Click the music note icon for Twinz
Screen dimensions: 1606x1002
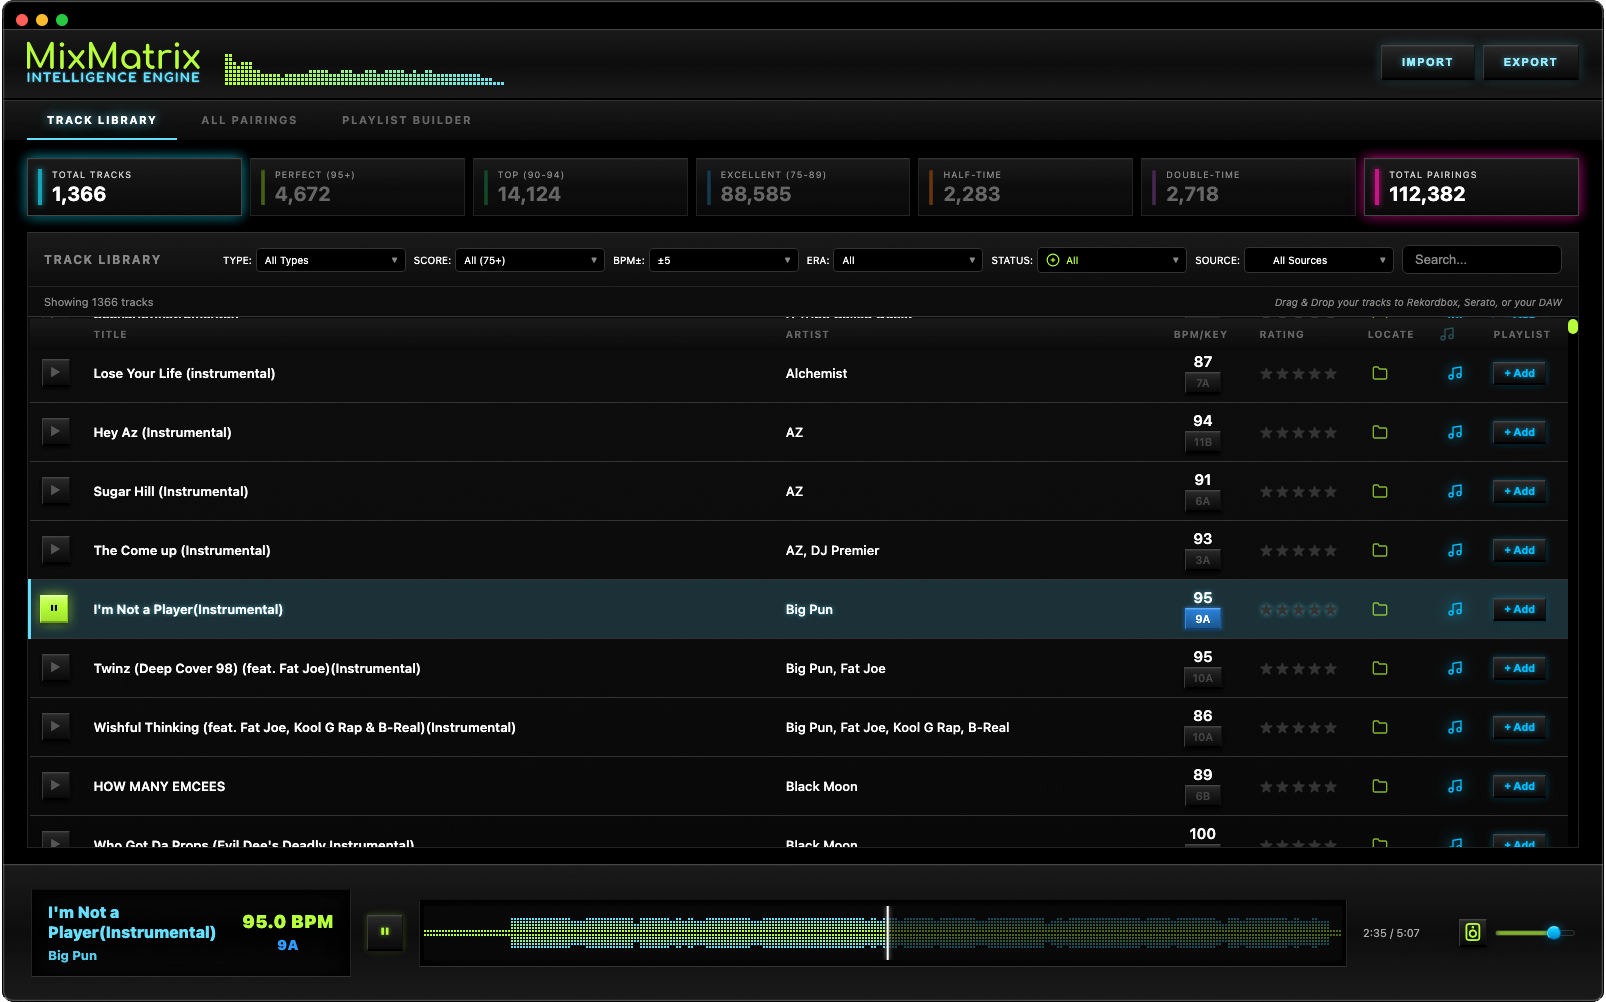1456,668
